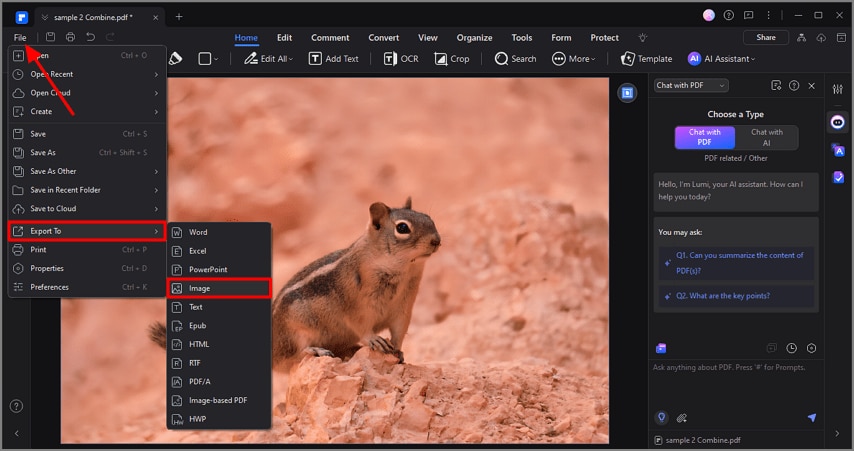Export to HTML format
Image resolution: width=854 pixels, height=451 pixels.
(219, 344)
